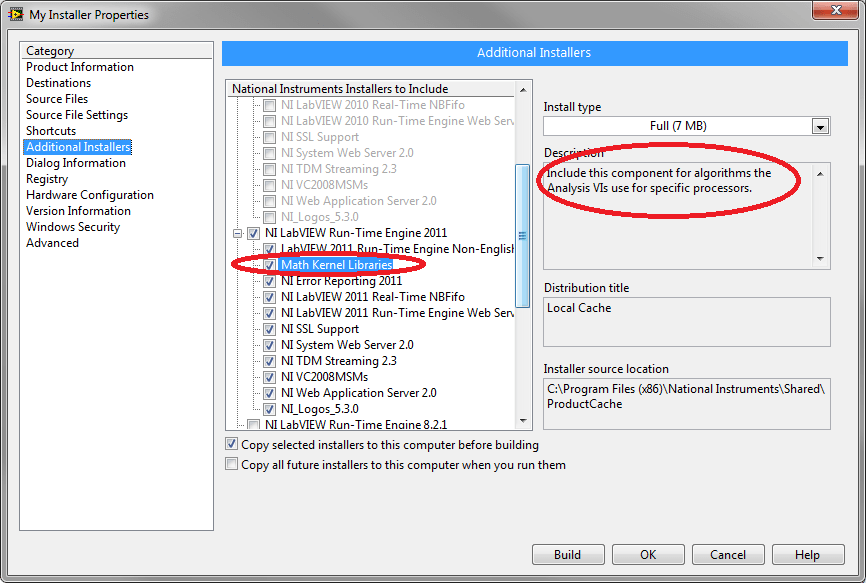The height and width of the screenshot is (583, 866).
Task: Click the LabVIEW icon in title bar
Action: (15, 14)
